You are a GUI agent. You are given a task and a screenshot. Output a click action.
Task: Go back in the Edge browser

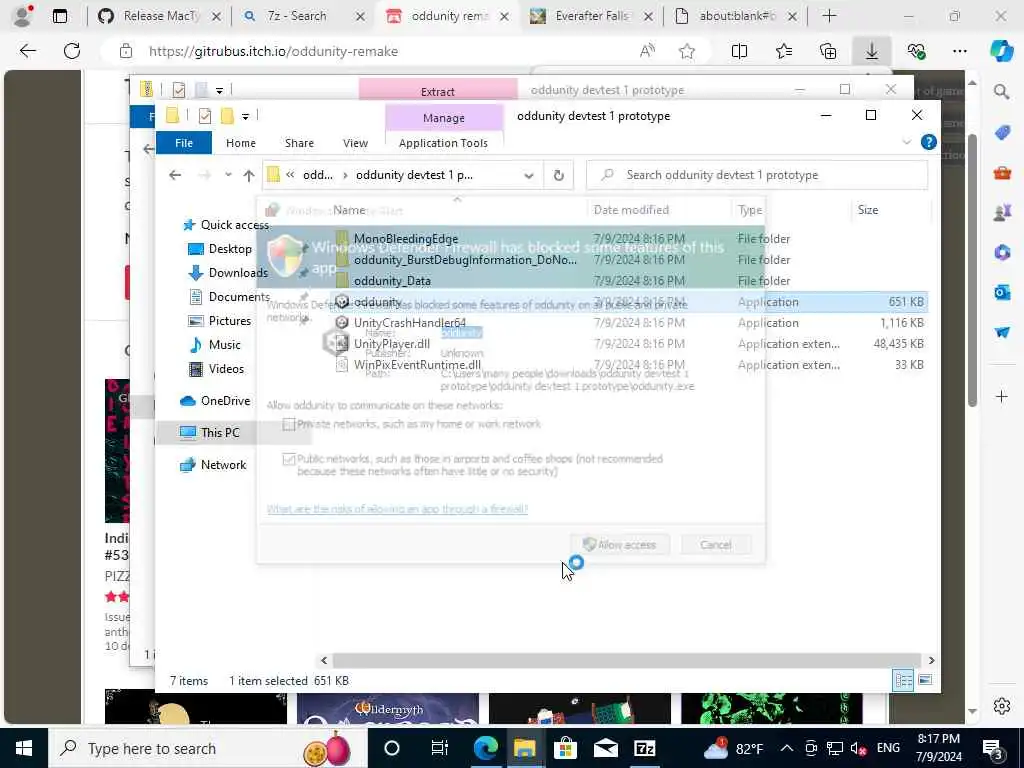point(27,51)
